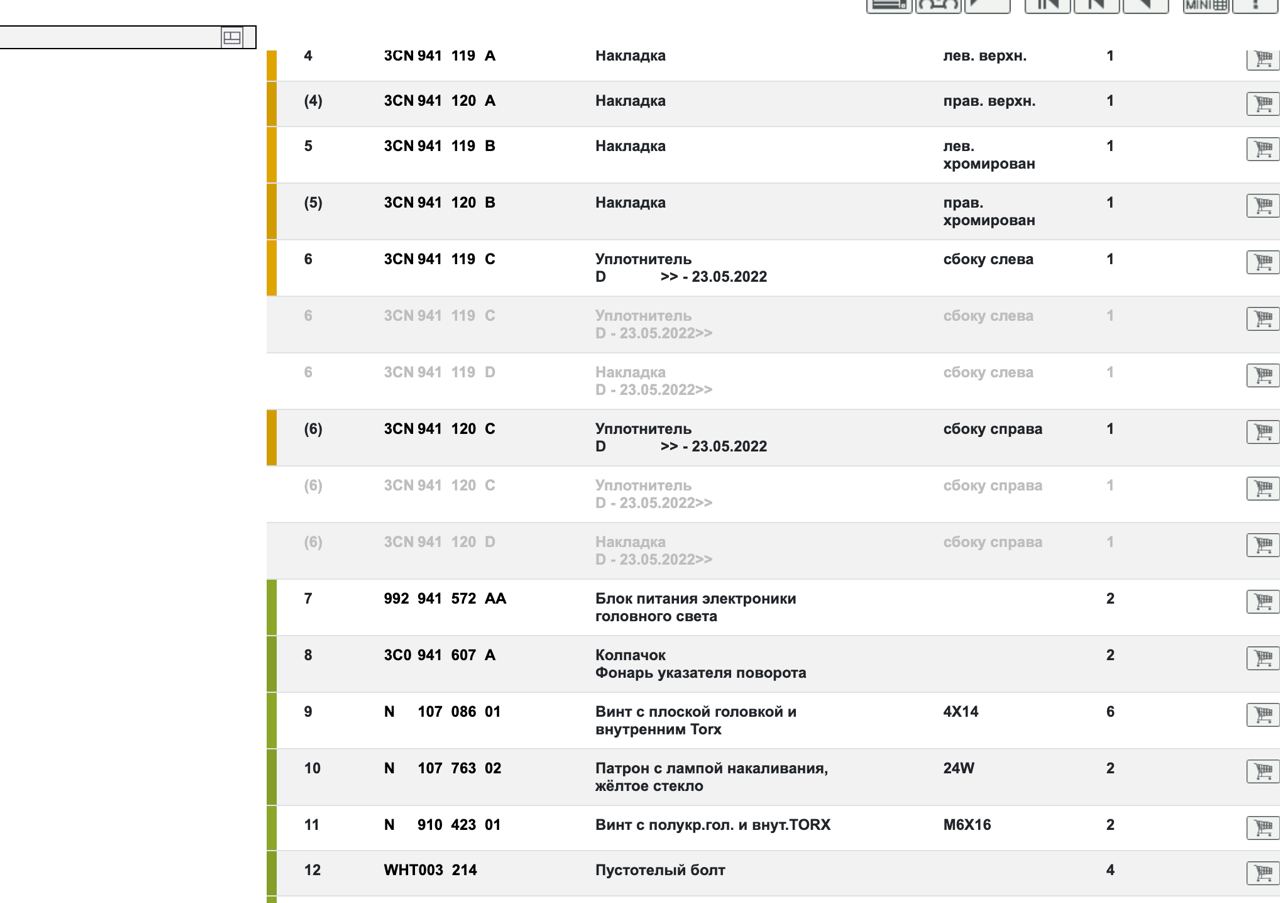The width and height of the screenshot is (1280, 903).
Task: Click cart icon for N 107 763 02 lamp holder
Action: tap(1263, 771)
